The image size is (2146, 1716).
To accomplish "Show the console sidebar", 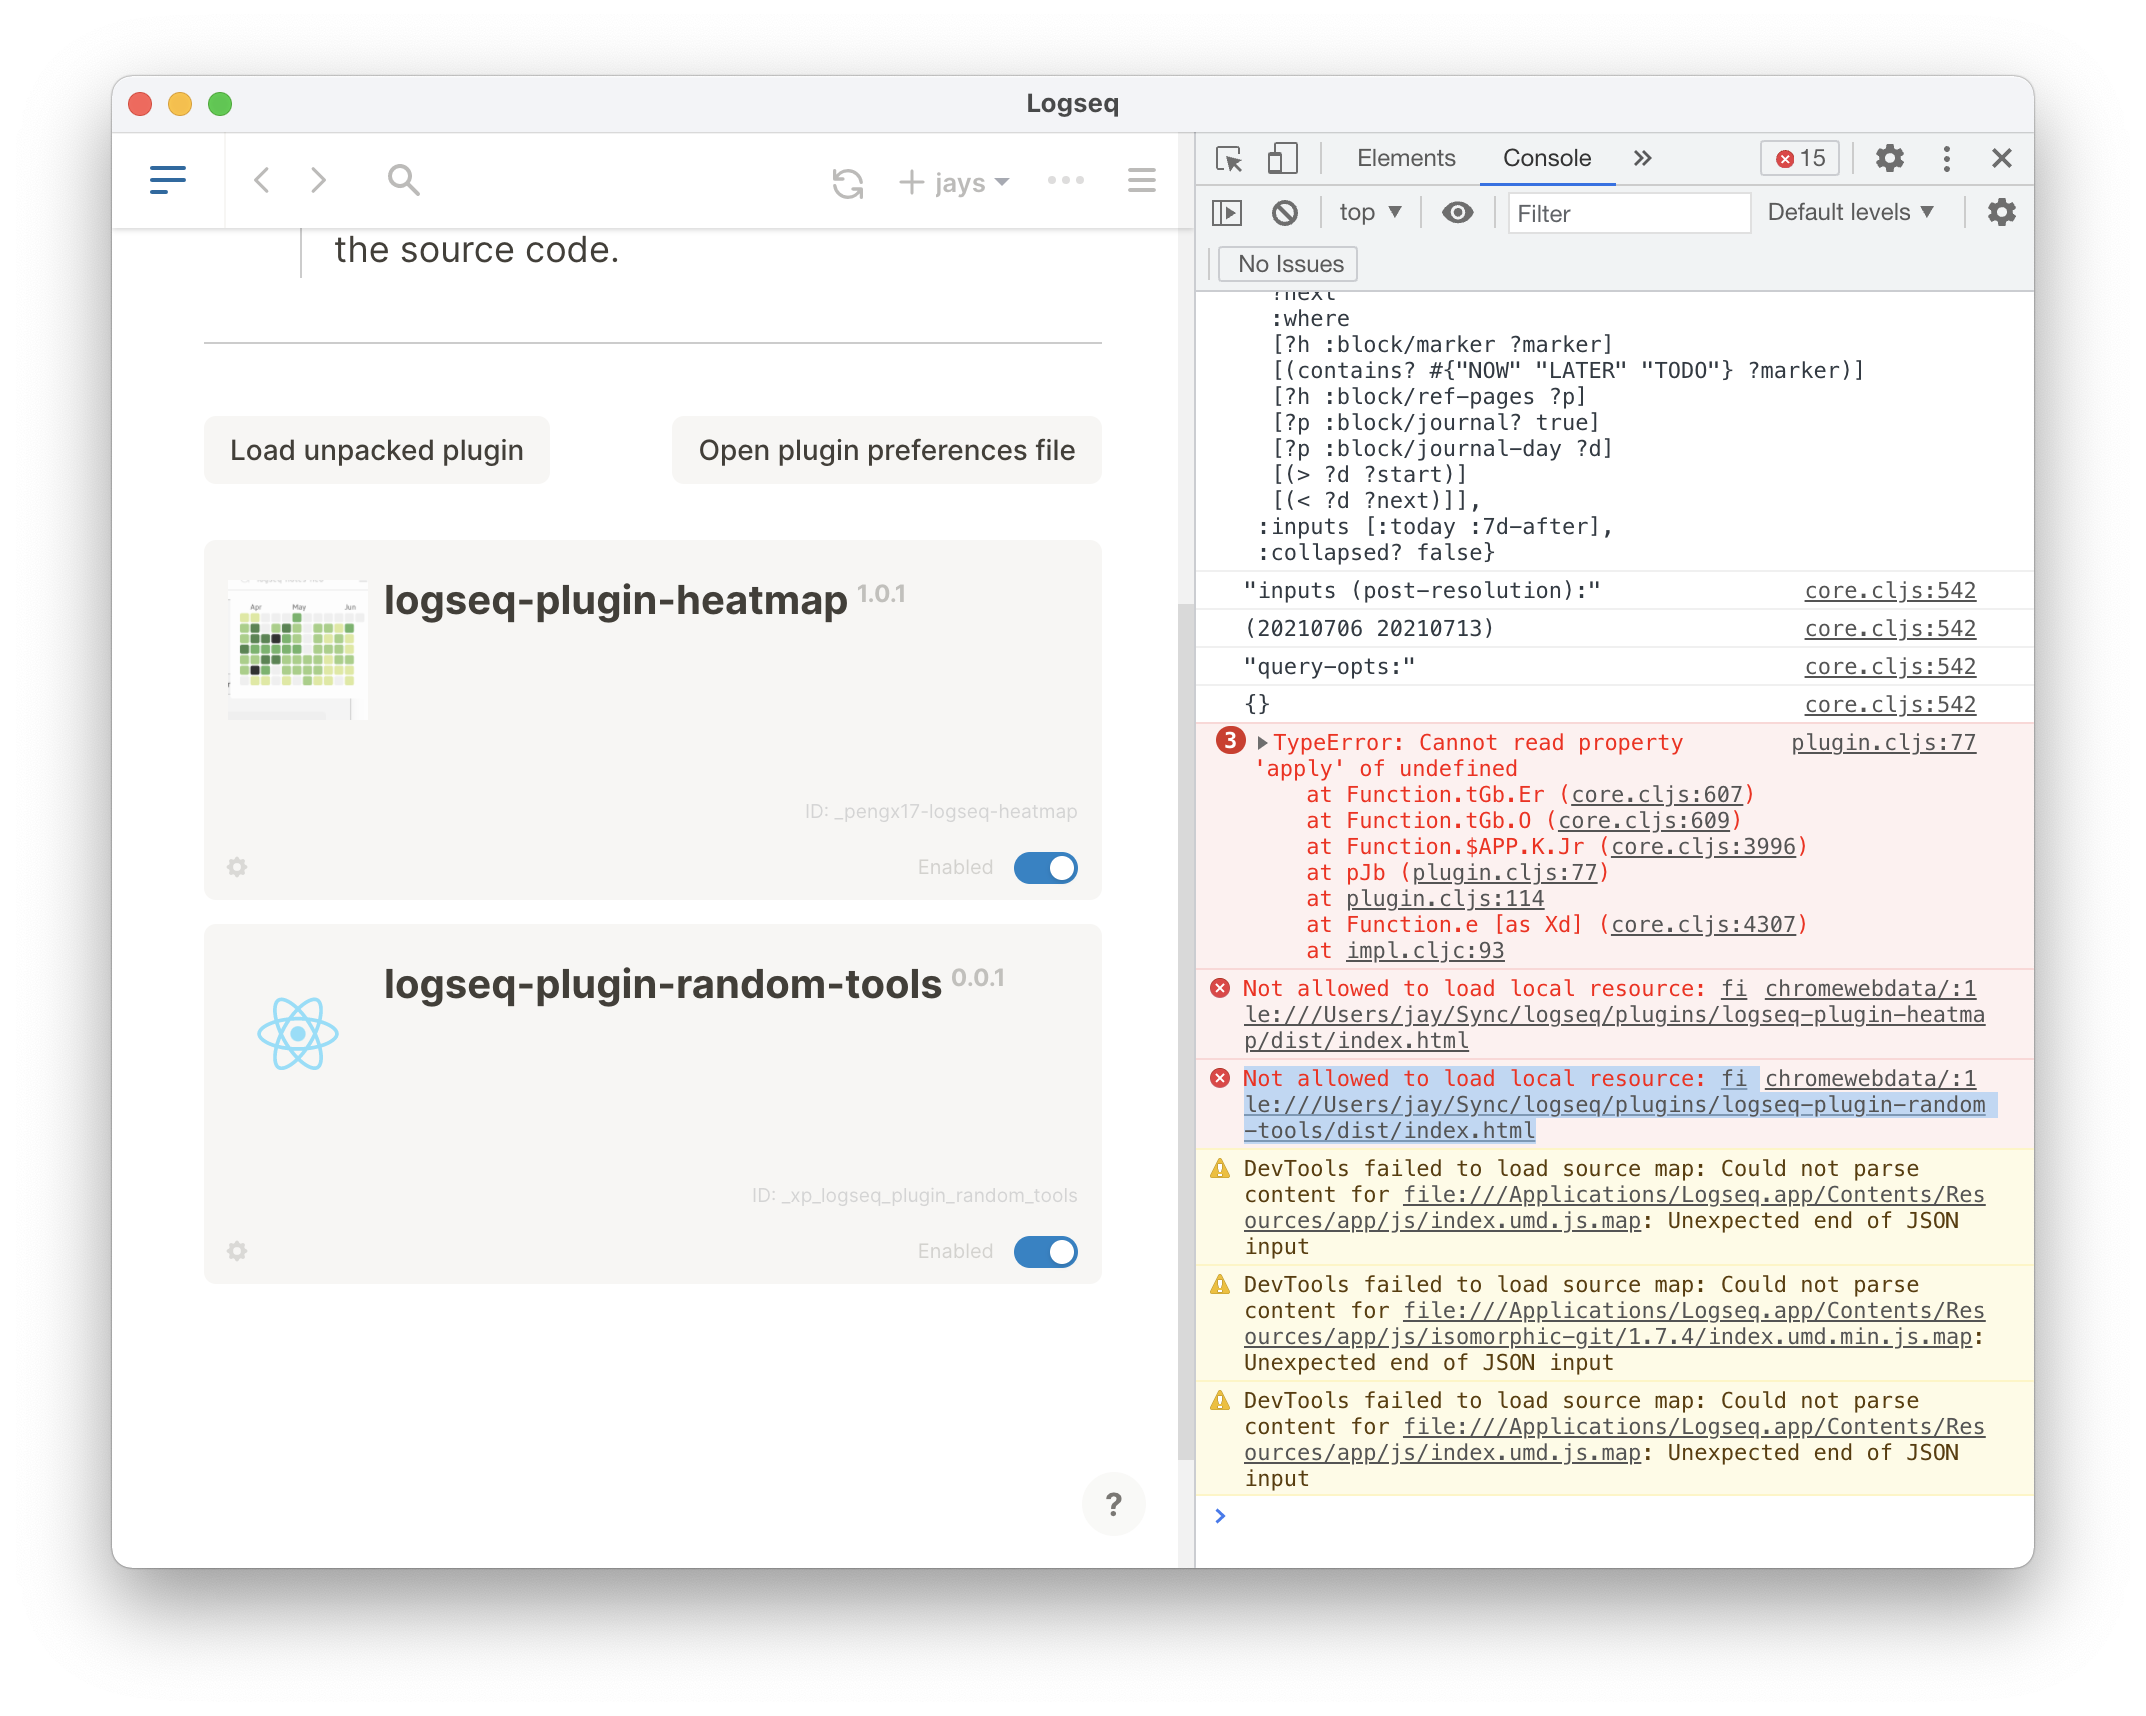I will click(x=1227, y=212).
